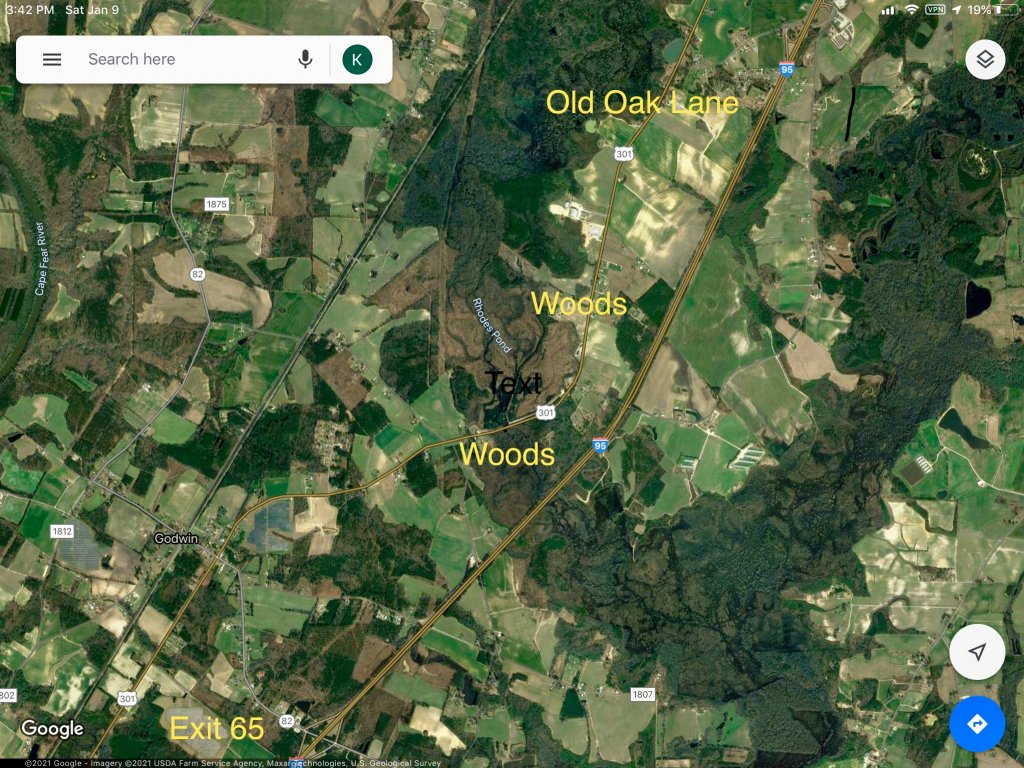This screenshot has width=1024, height=768.
Task: Tap the yellow Old Oak Lane label
Action: tap(642, 103)
